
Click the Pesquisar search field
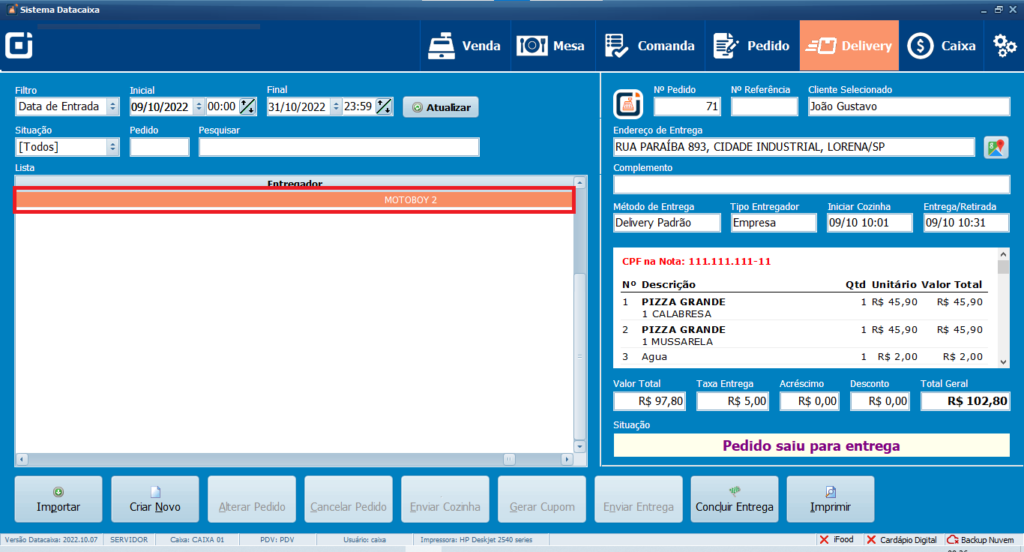tap(339, 147)
